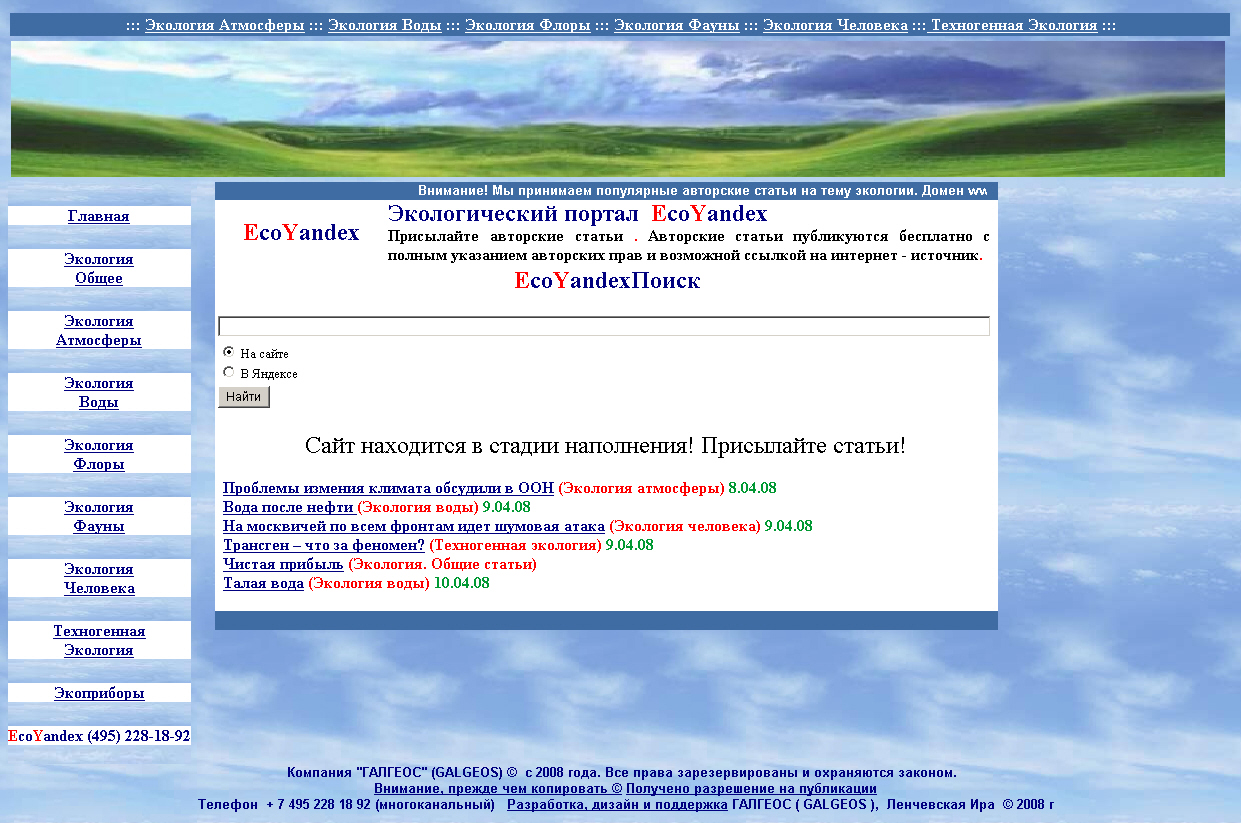Go to "Главная" in the sidebar
This screenshot has height=823, width=1241.
click(x=99, y=216)
